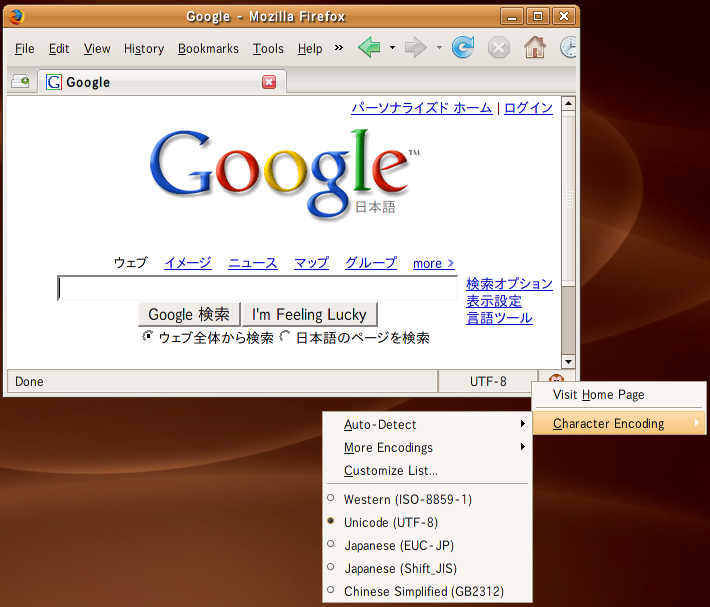Open the File menu

24,48
